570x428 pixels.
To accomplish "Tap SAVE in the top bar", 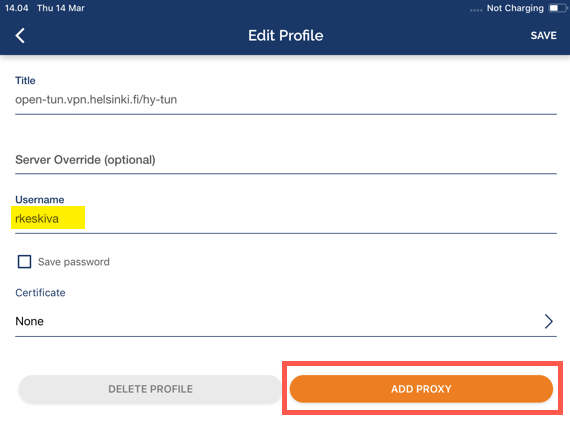I will click(x=543, y=36).
